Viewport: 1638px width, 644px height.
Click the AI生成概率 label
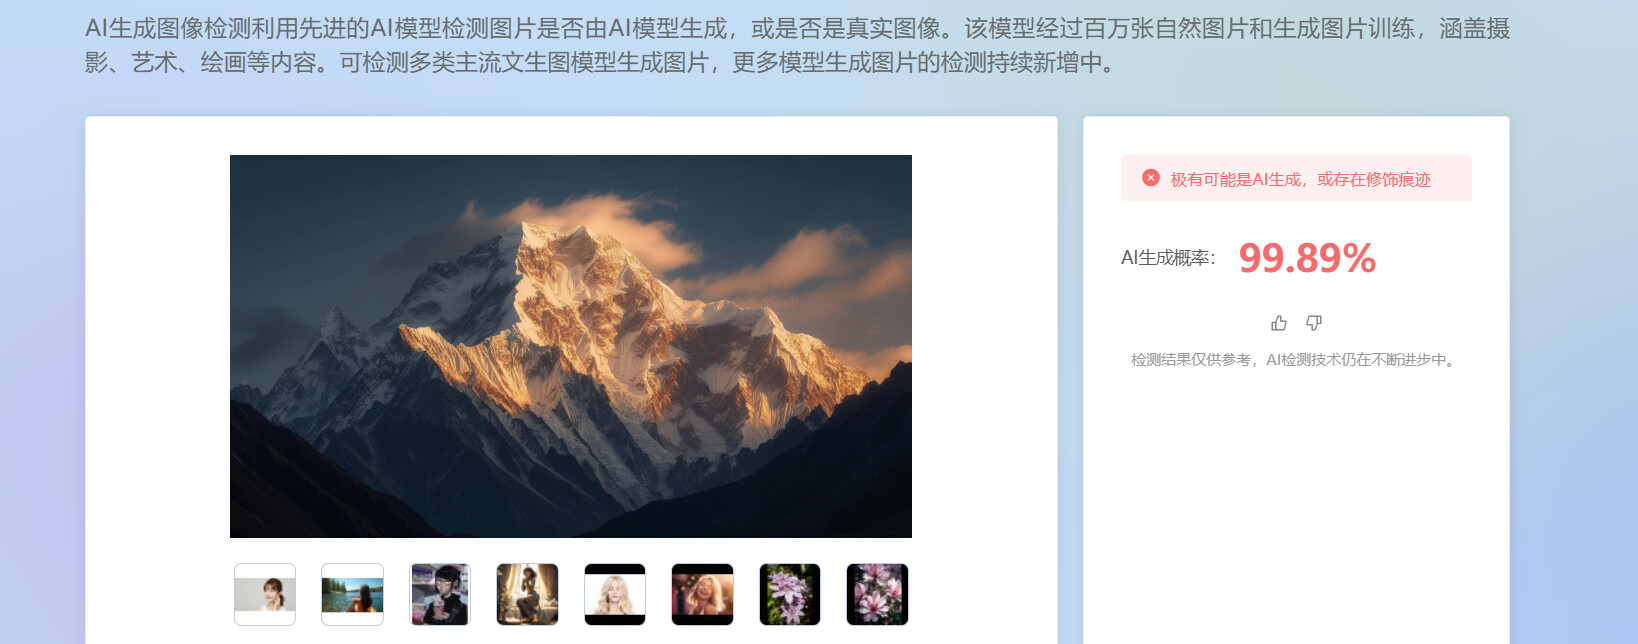[x=1168, y=258]
